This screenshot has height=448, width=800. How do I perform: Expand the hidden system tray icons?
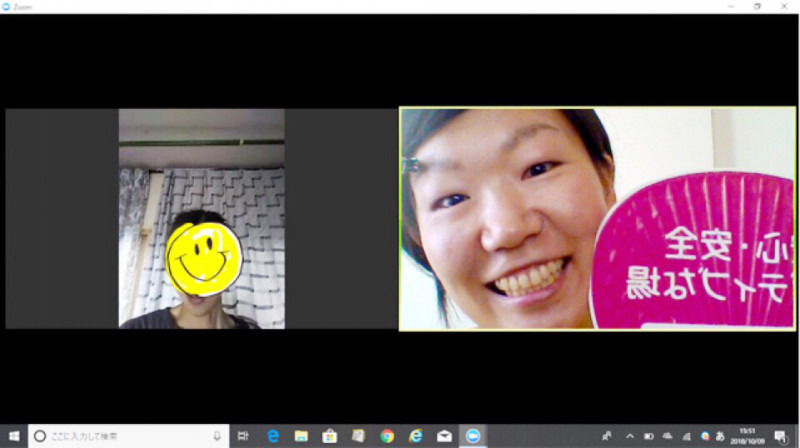click(630, 436)
